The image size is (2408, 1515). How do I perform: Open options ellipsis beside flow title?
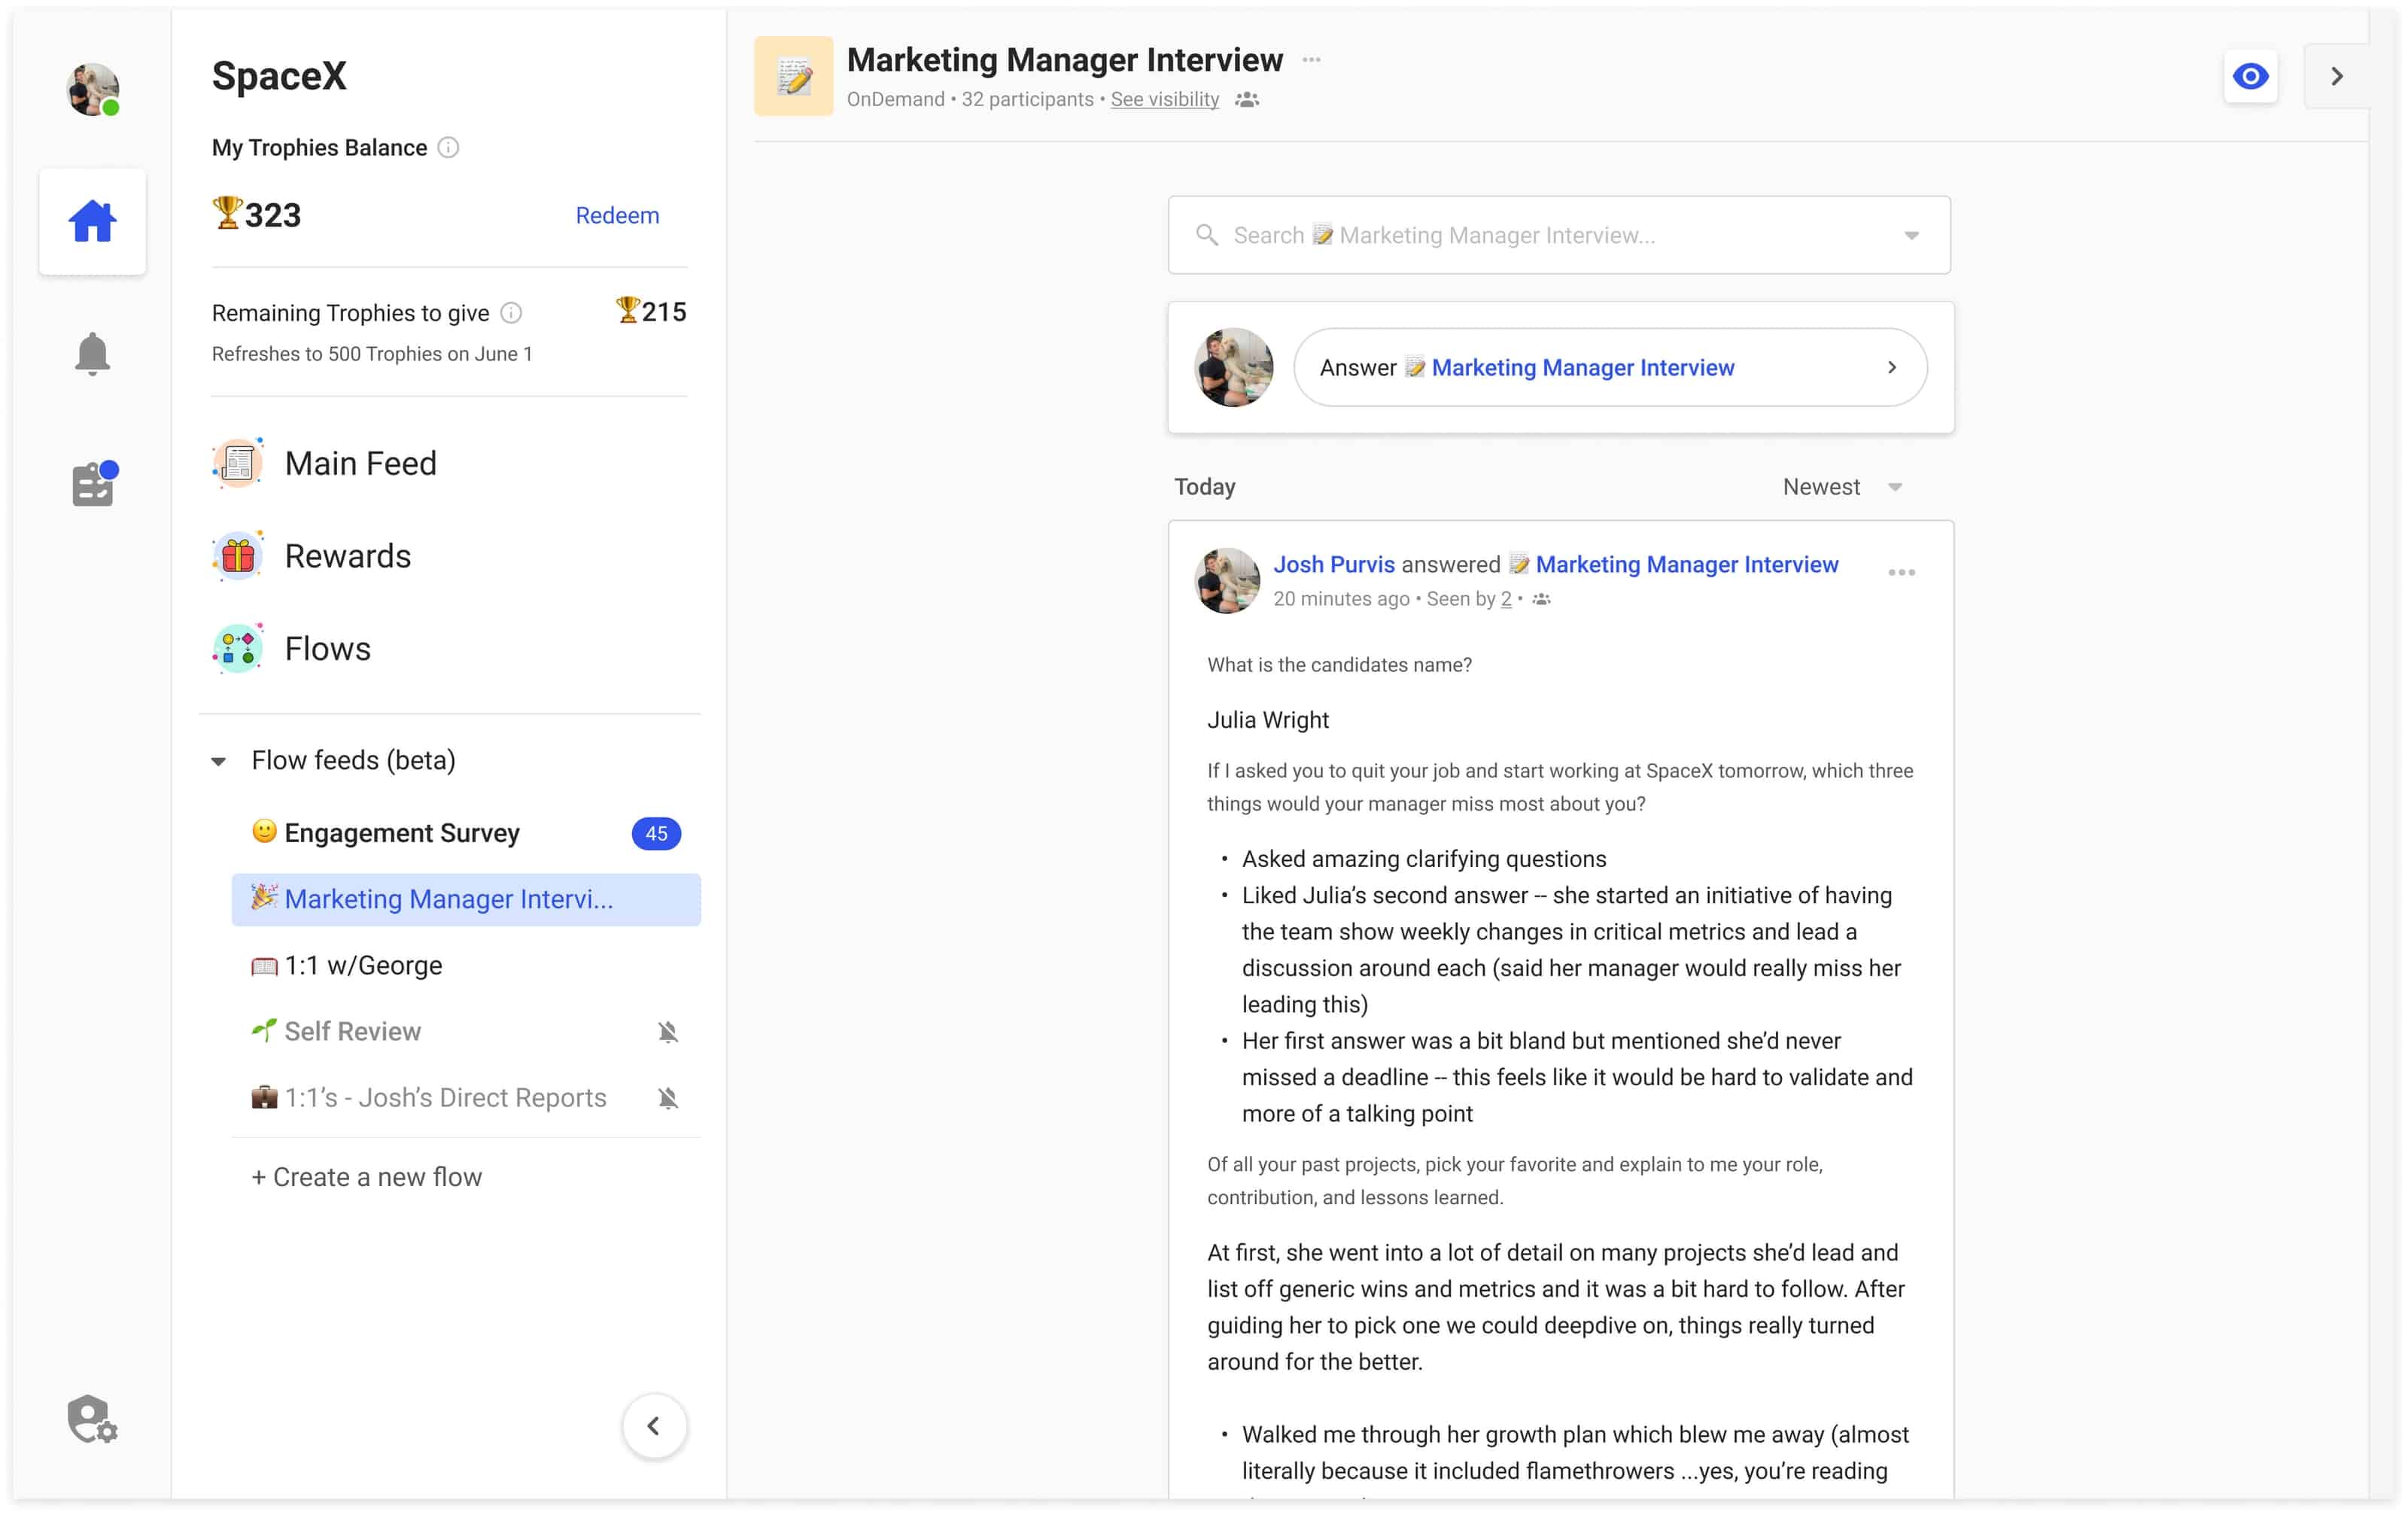point(1311,60)
